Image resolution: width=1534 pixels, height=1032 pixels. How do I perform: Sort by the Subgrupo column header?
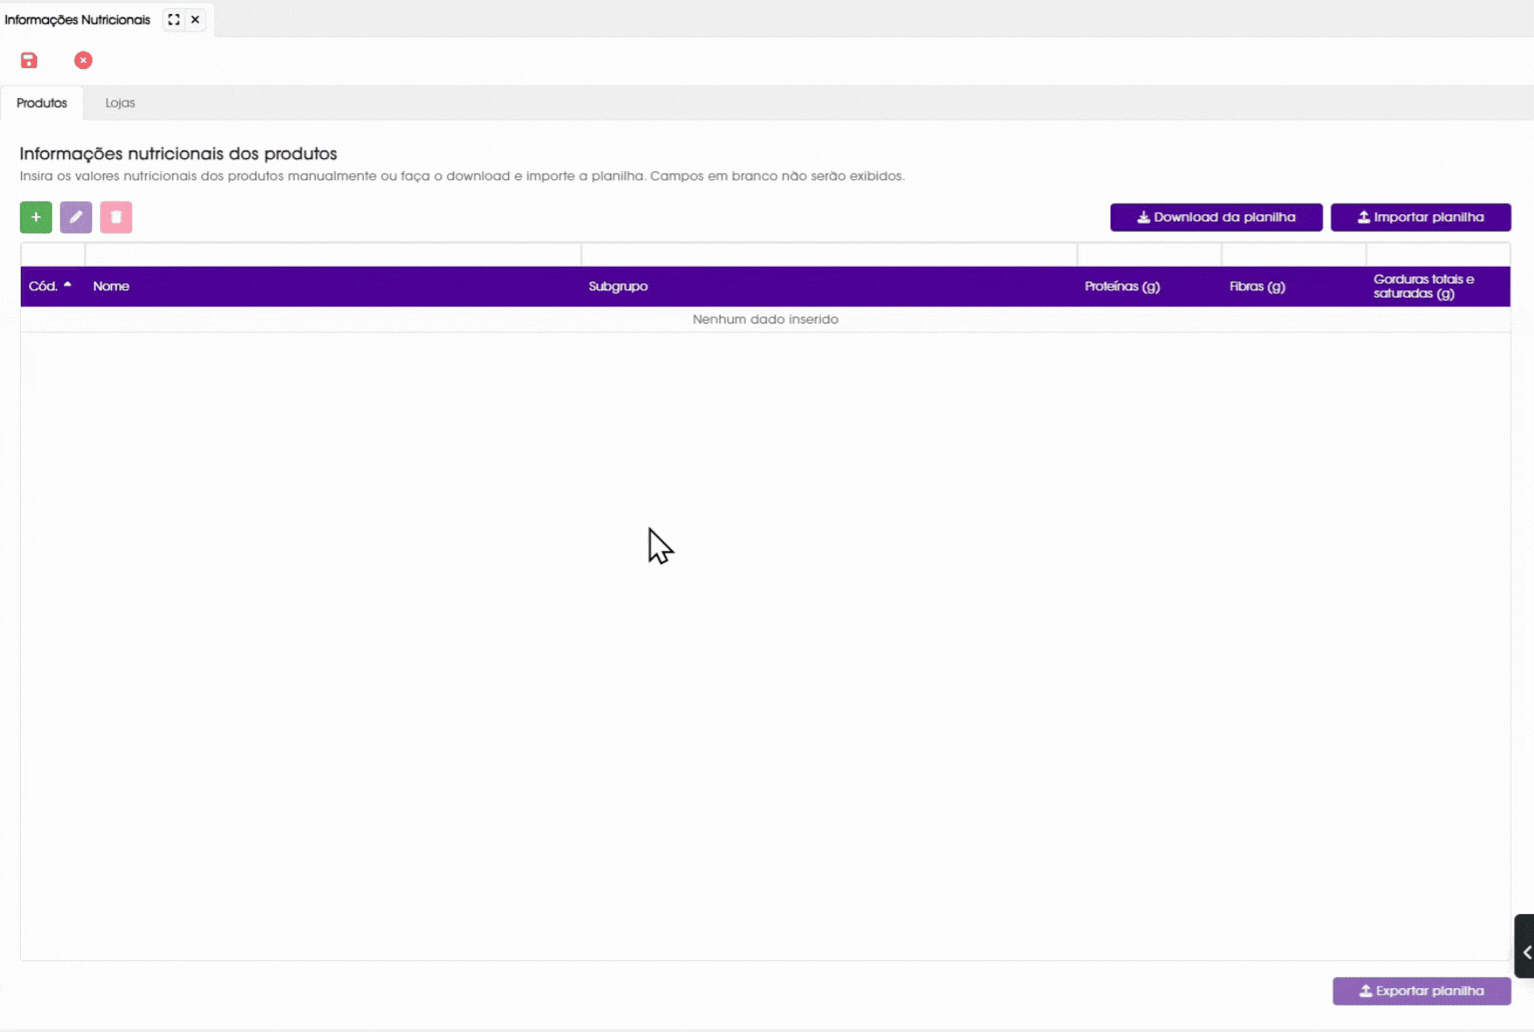pos(618,286)
